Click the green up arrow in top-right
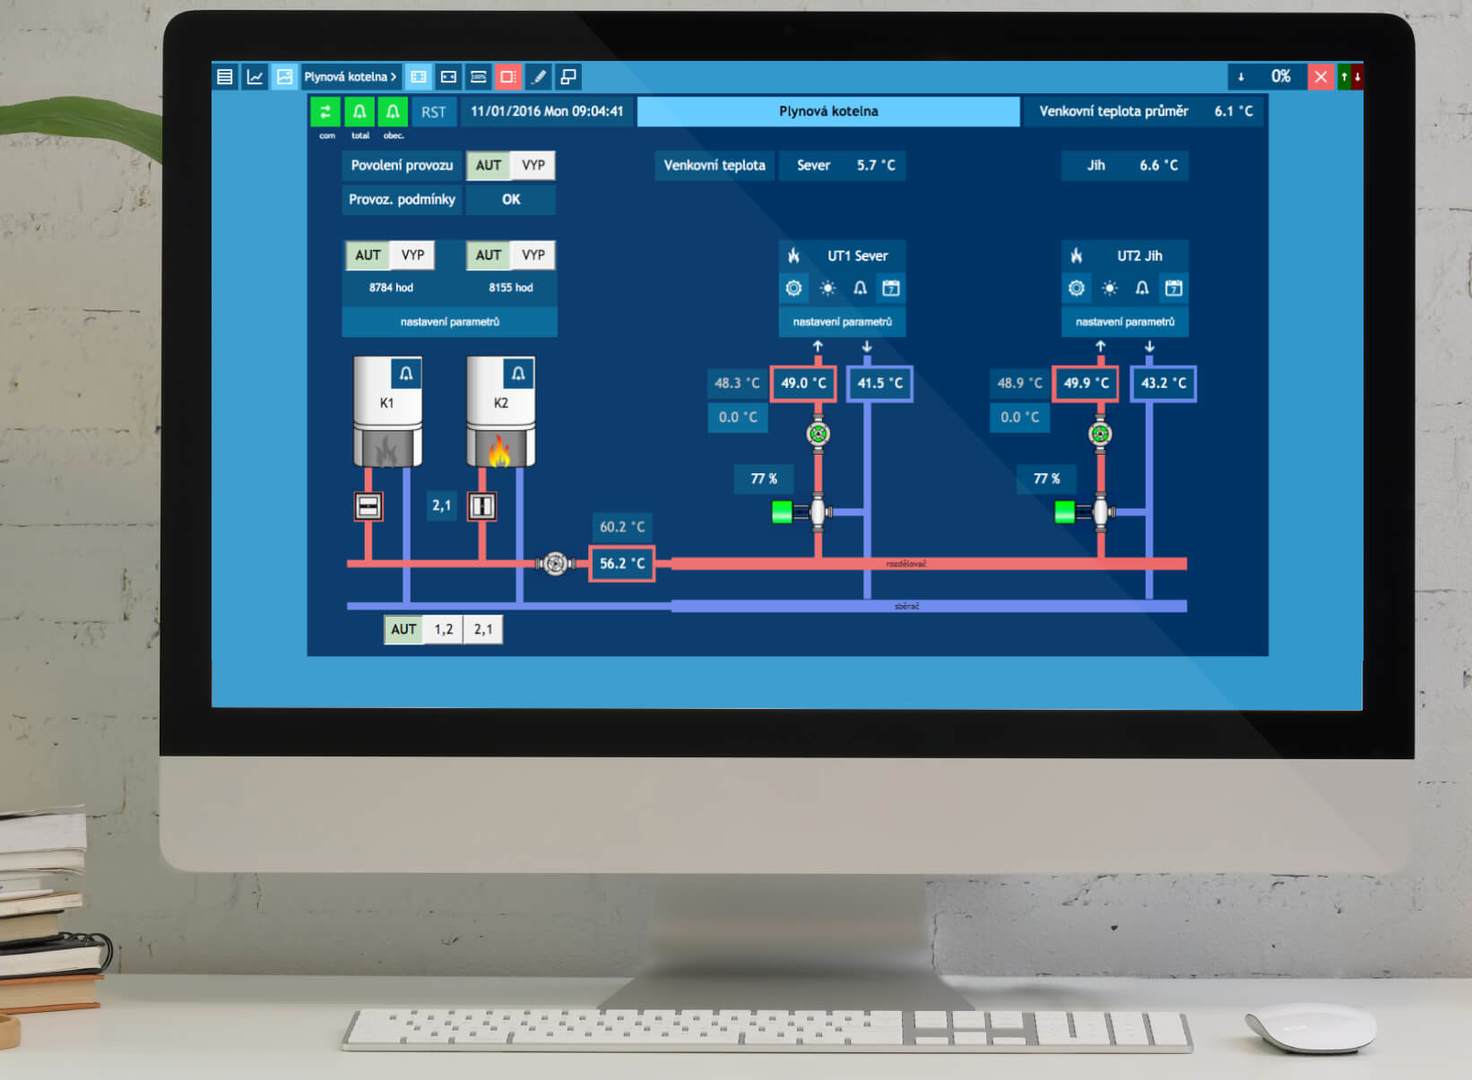The width and height of the screenshot is (1472, 1080). pyautogui.click(x=1344, y=77)
